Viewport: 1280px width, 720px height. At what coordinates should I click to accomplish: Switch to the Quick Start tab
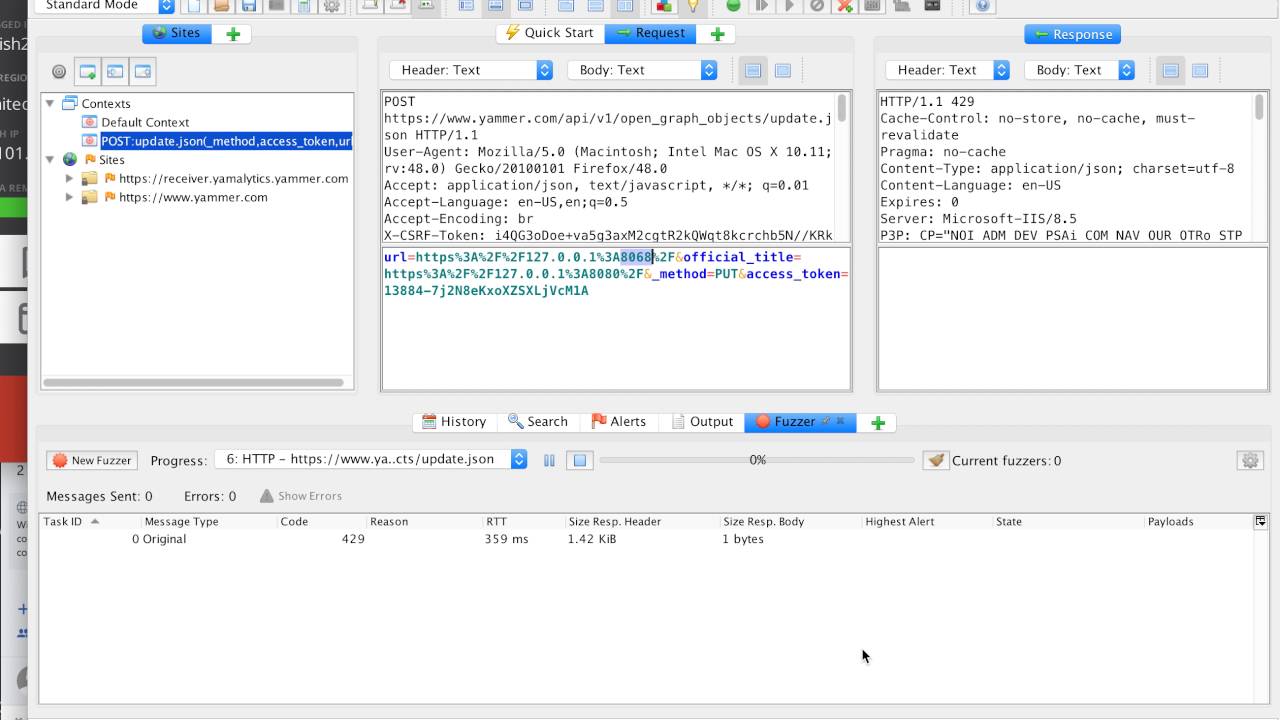pyautogui.click(x=550, y=33)
